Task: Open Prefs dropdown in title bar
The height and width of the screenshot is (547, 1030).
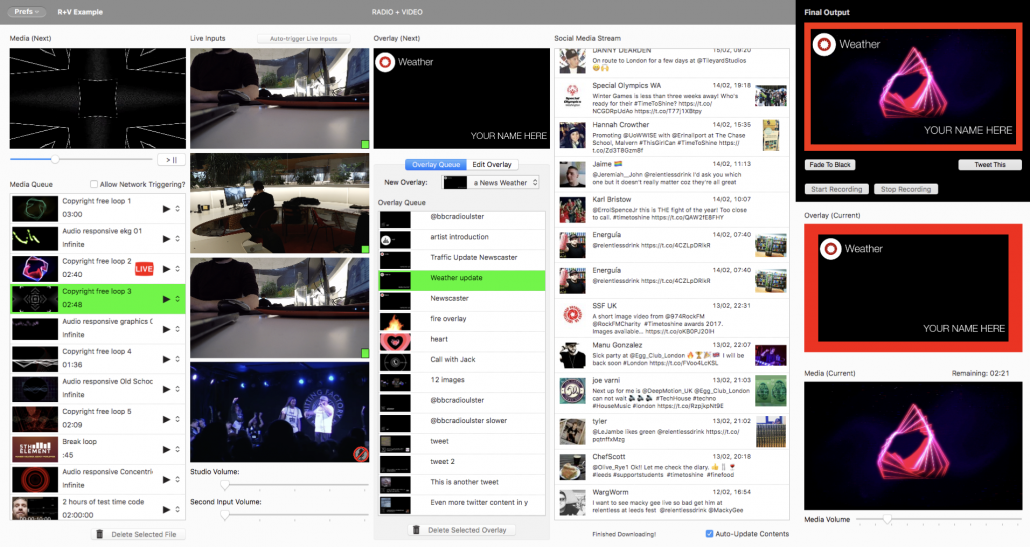Action: 27,12
